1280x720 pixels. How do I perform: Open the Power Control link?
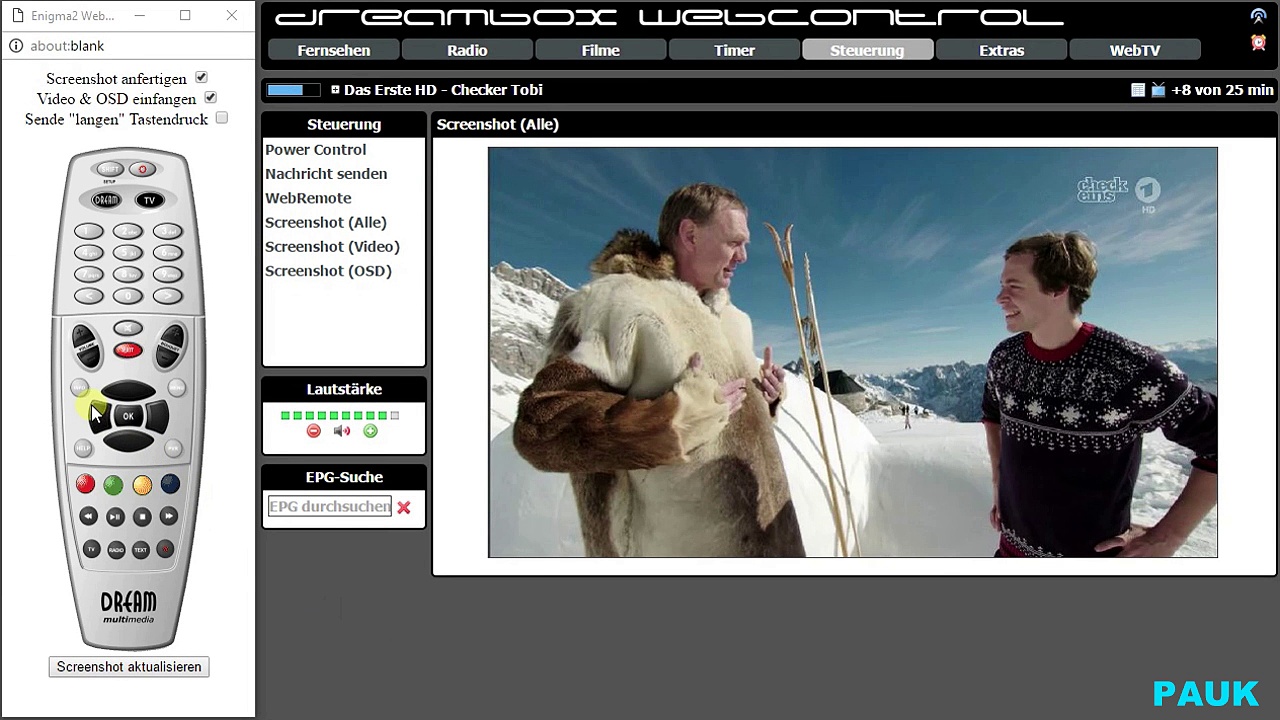coord(315,150)
